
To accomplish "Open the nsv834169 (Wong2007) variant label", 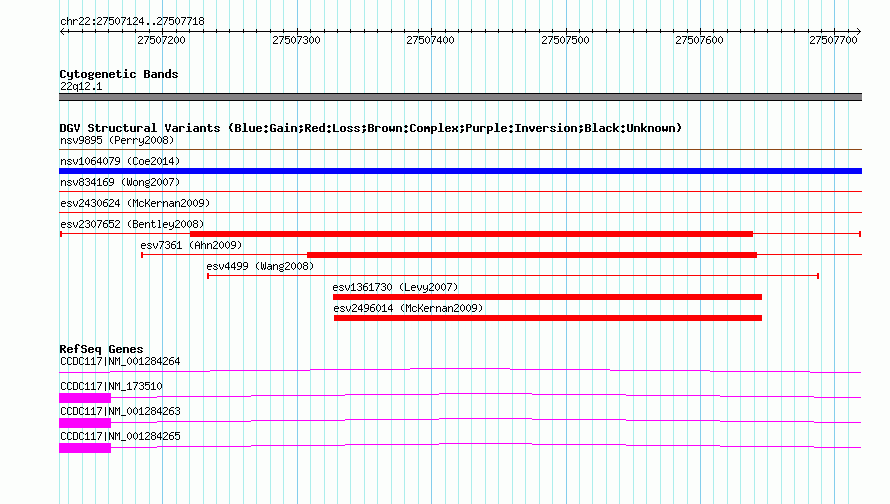I will (x=120, y=182).
